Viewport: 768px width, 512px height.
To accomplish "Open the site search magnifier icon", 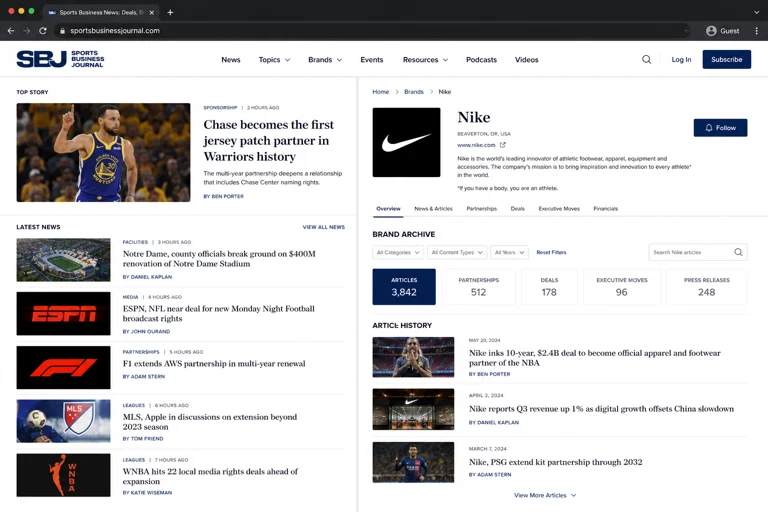I will pos(647,59).
